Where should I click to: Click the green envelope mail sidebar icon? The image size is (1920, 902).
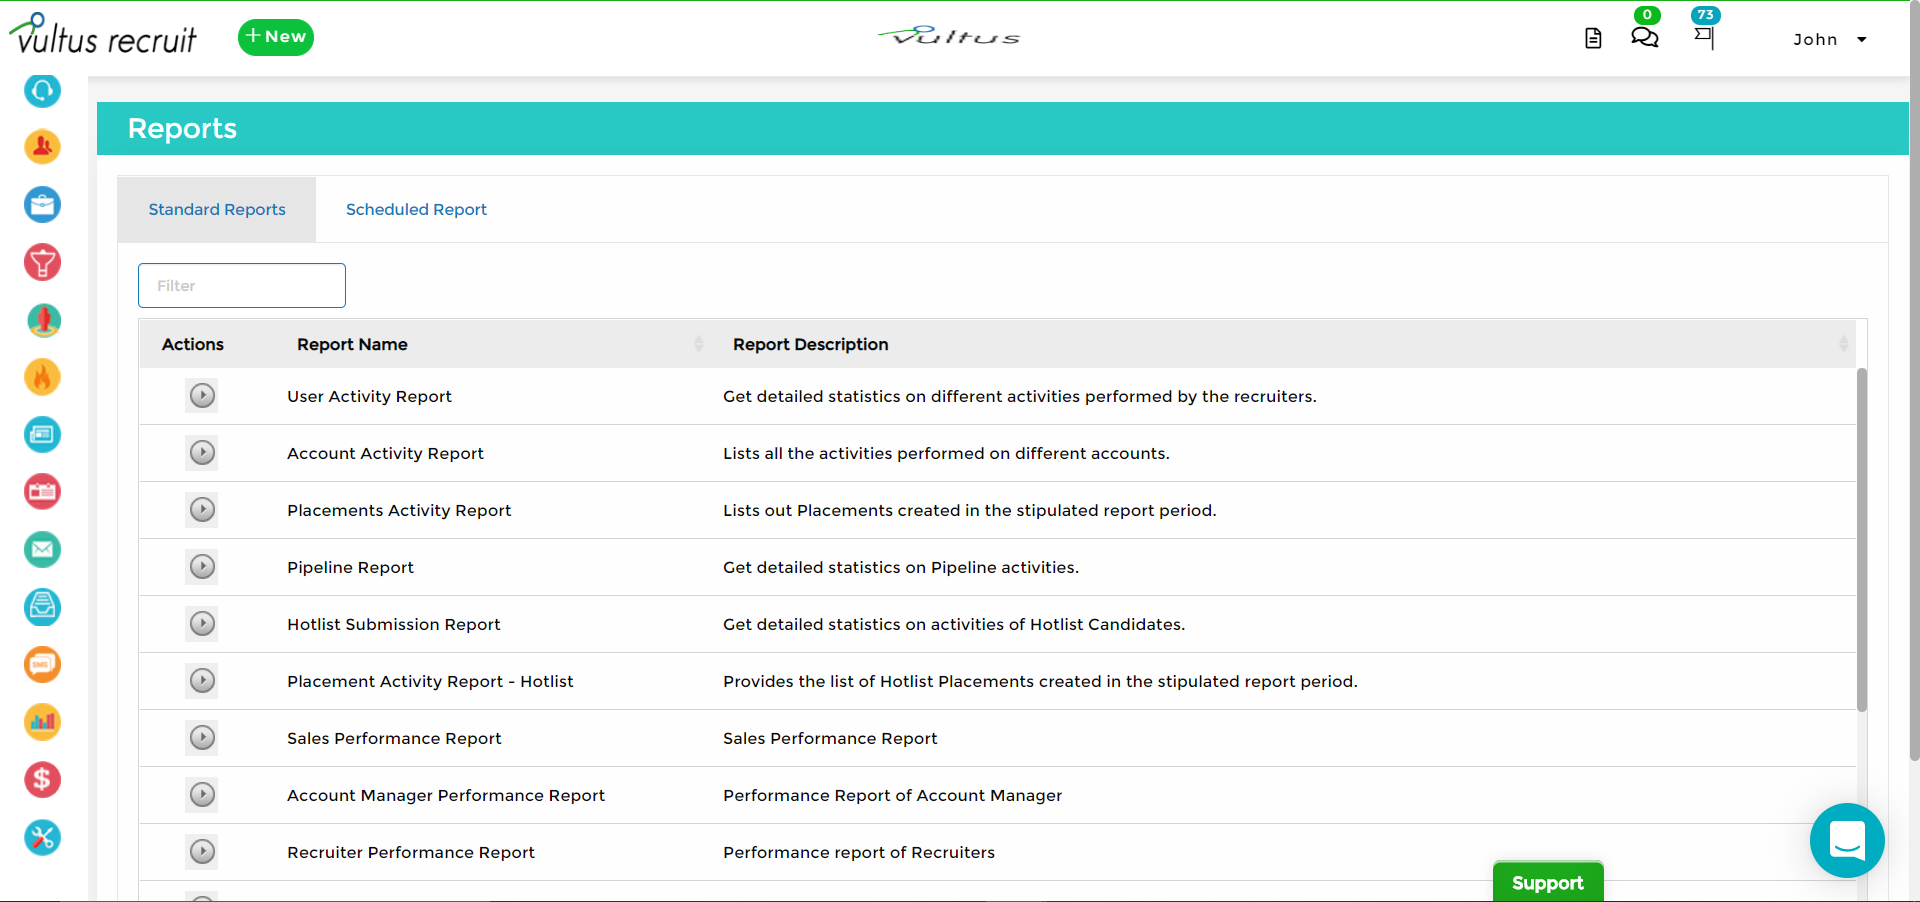[x=42, y=549]
